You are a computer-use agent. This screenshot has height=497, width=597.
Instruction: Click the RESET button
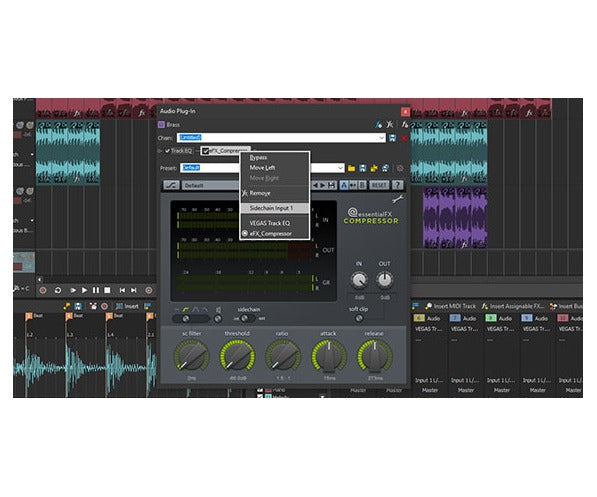(x=379, y=185)
